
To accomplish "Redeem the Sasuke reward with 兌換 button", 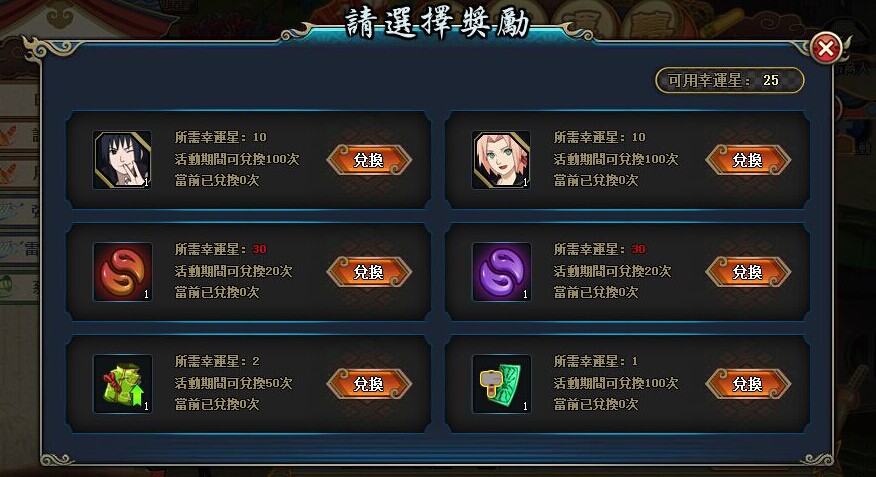I will [x=369, y=160].
